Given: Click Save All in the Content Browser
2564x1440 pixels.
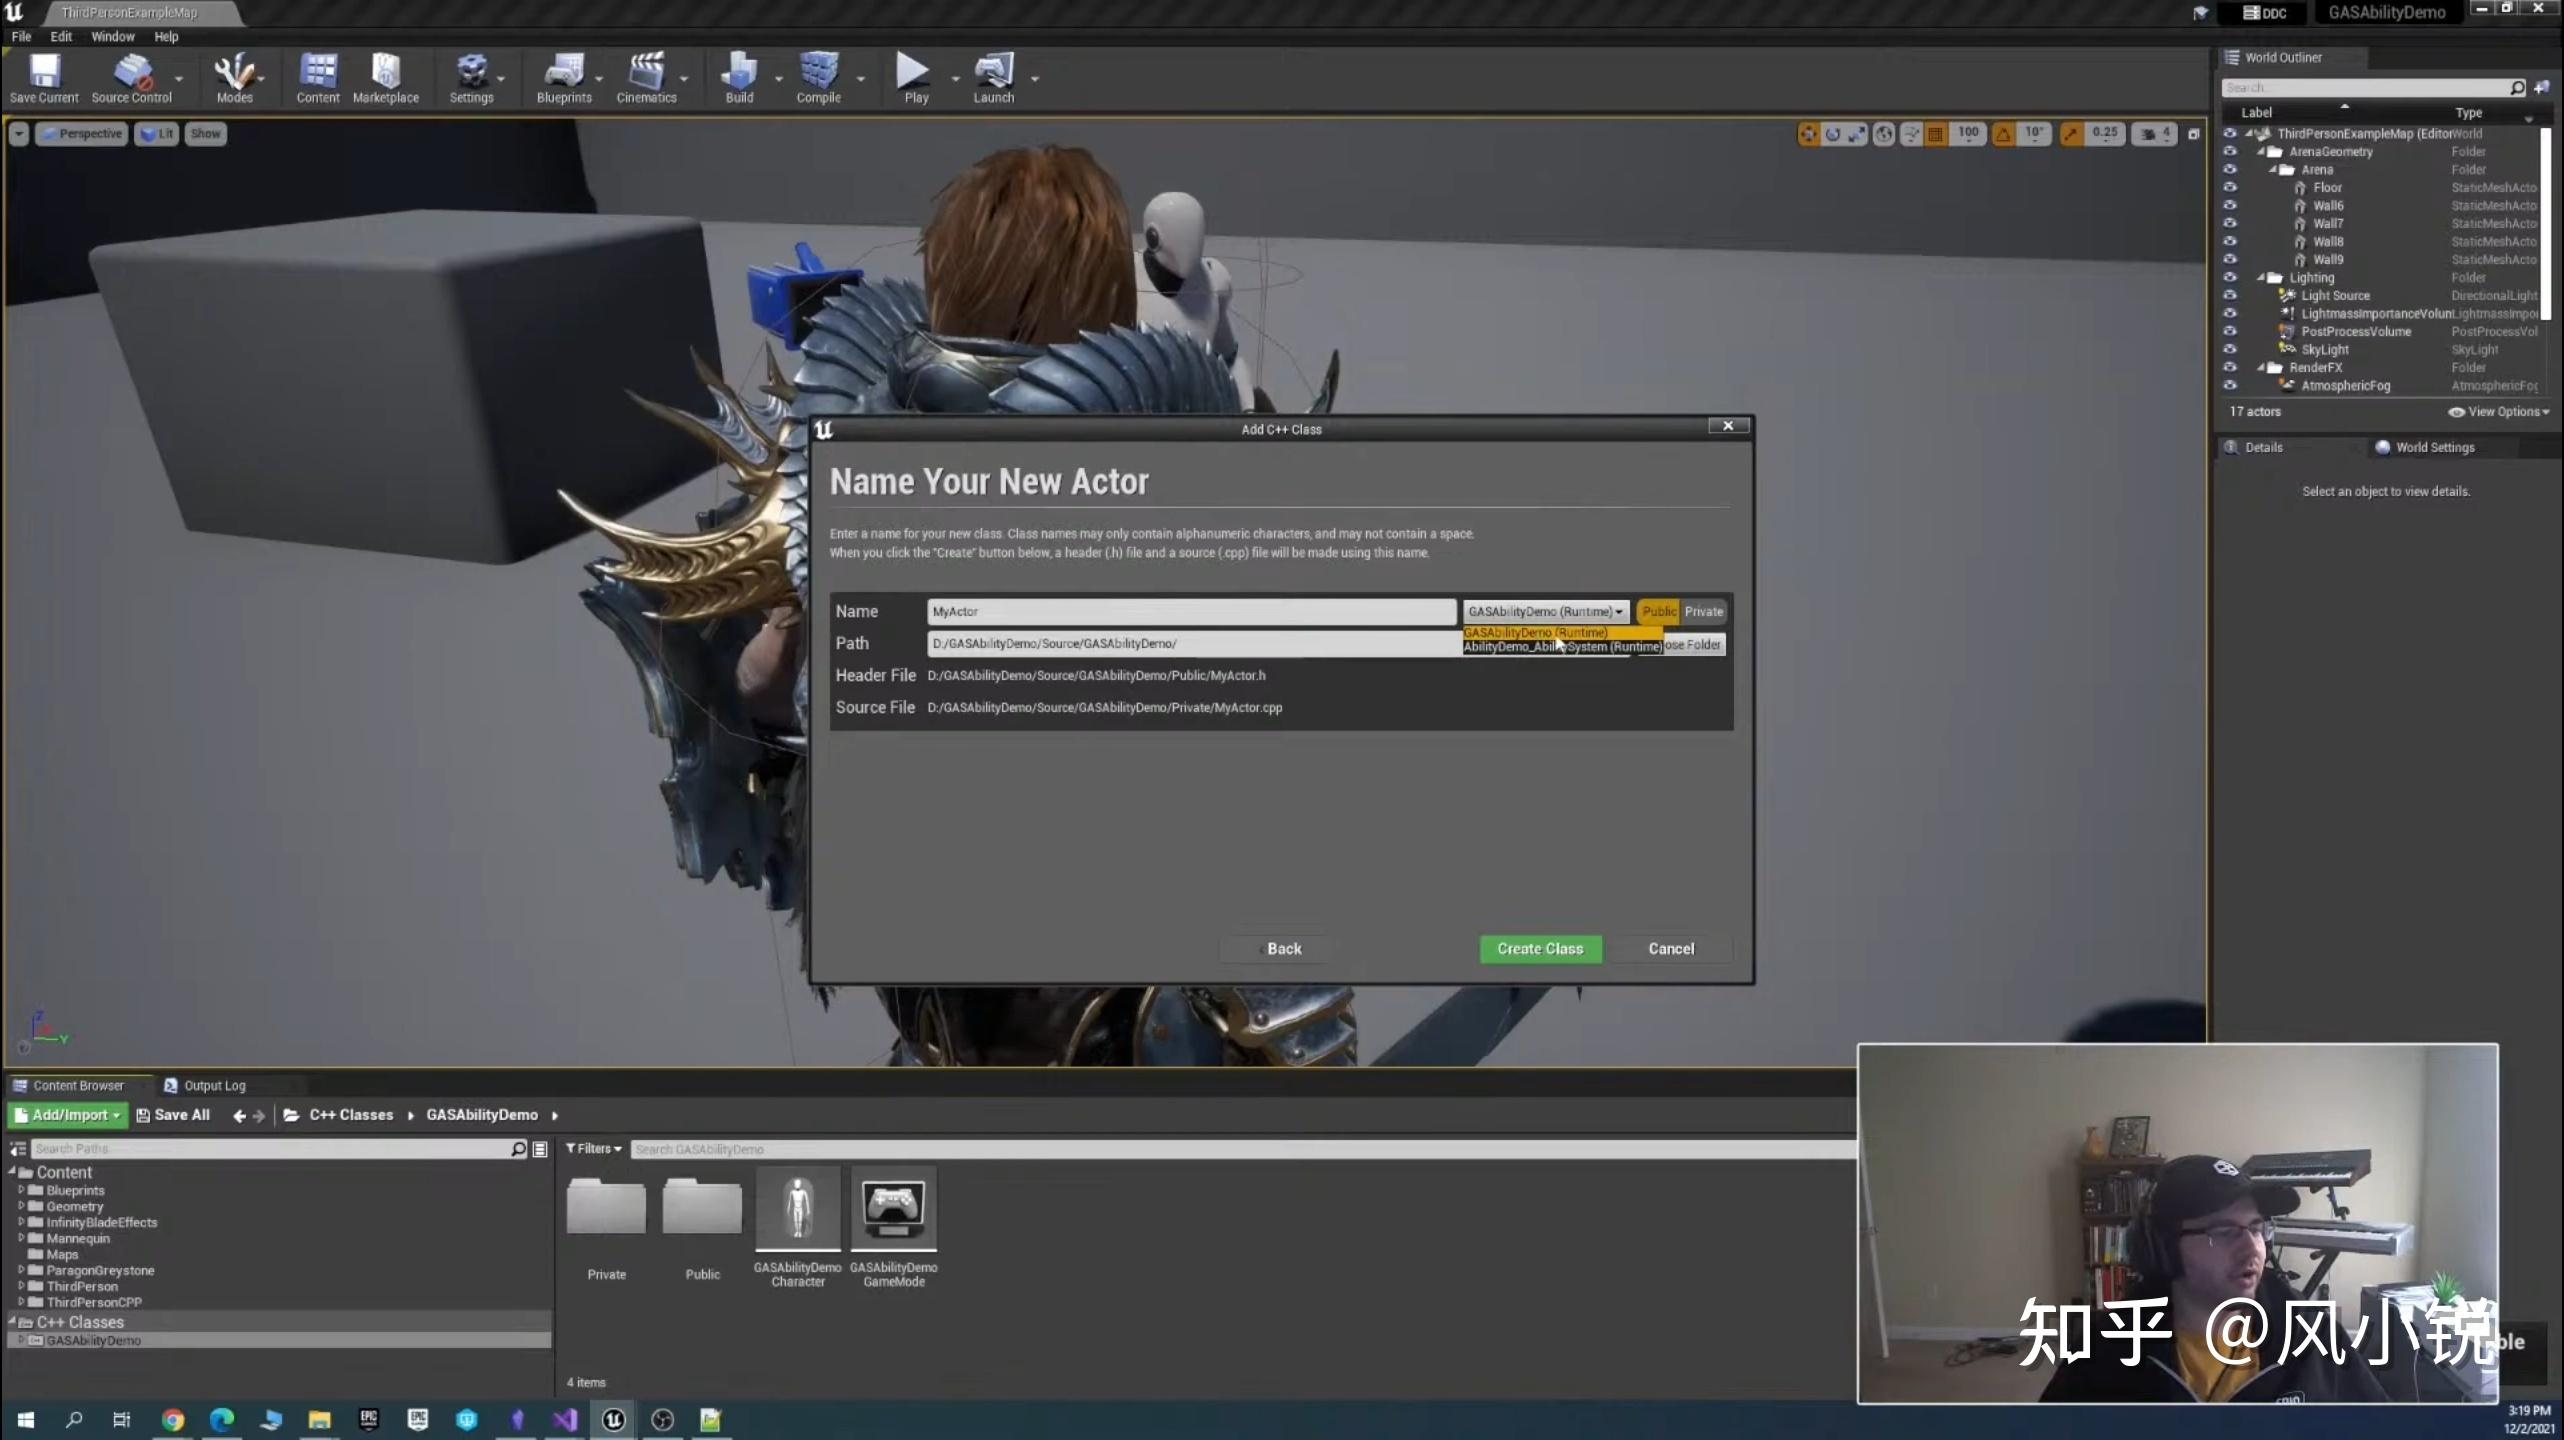Looking at the screenshot, I should (x=173, y=1114).
